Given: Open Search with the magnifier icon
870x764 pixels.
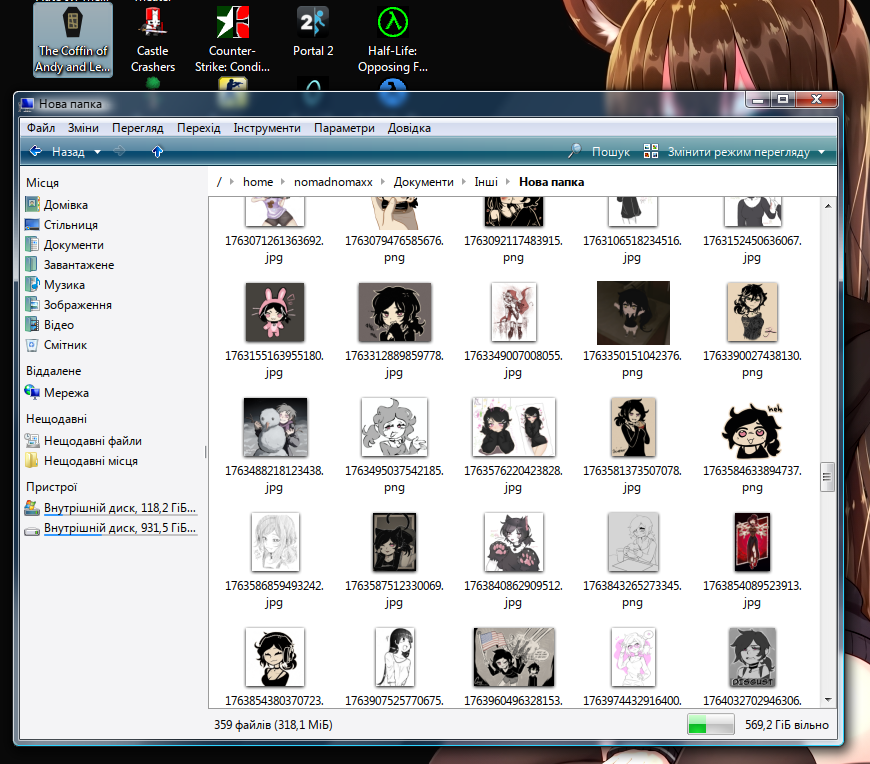Looking at the screenshot, I should point(575,151).
